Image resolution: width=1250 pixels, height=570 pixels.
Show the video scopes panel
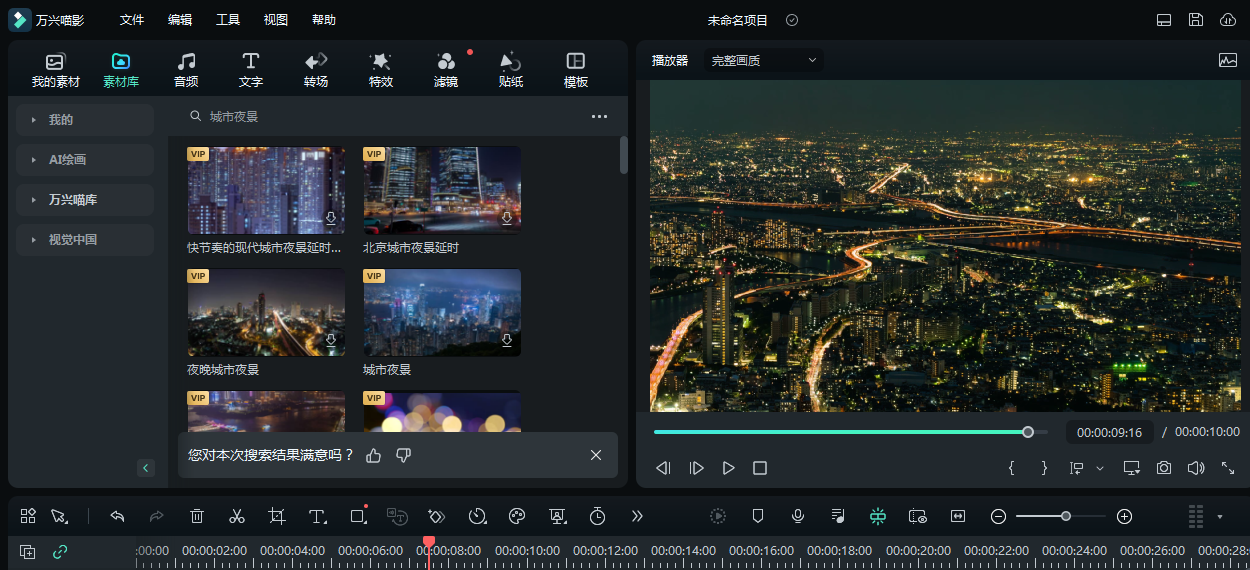[x=1228, y=60]
